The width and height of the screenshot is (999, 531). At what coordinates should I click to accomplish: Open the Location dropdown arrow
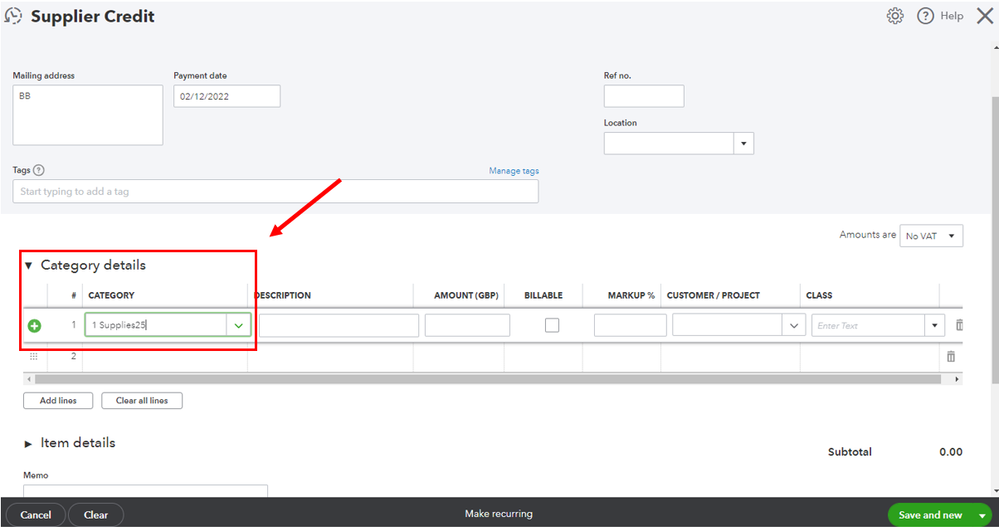coord(744,143)
